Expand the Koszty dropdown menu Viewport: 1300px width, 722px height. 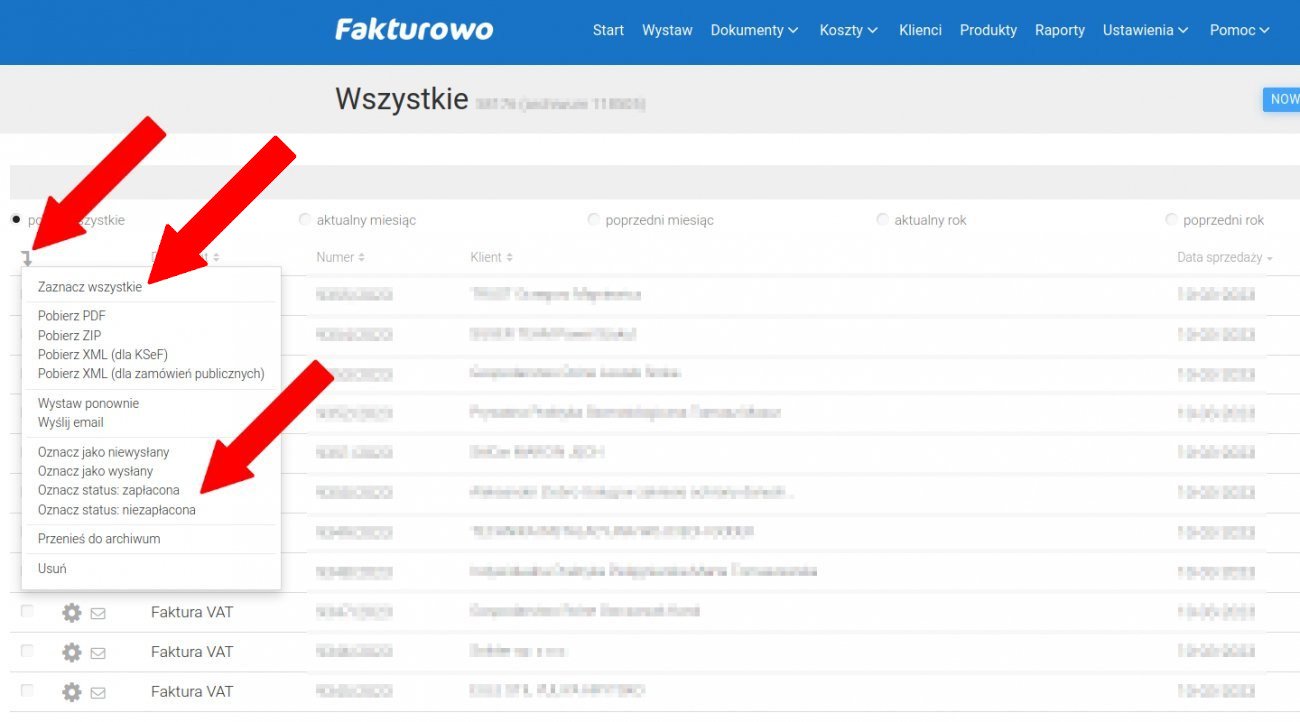click(x=849, y=30)
